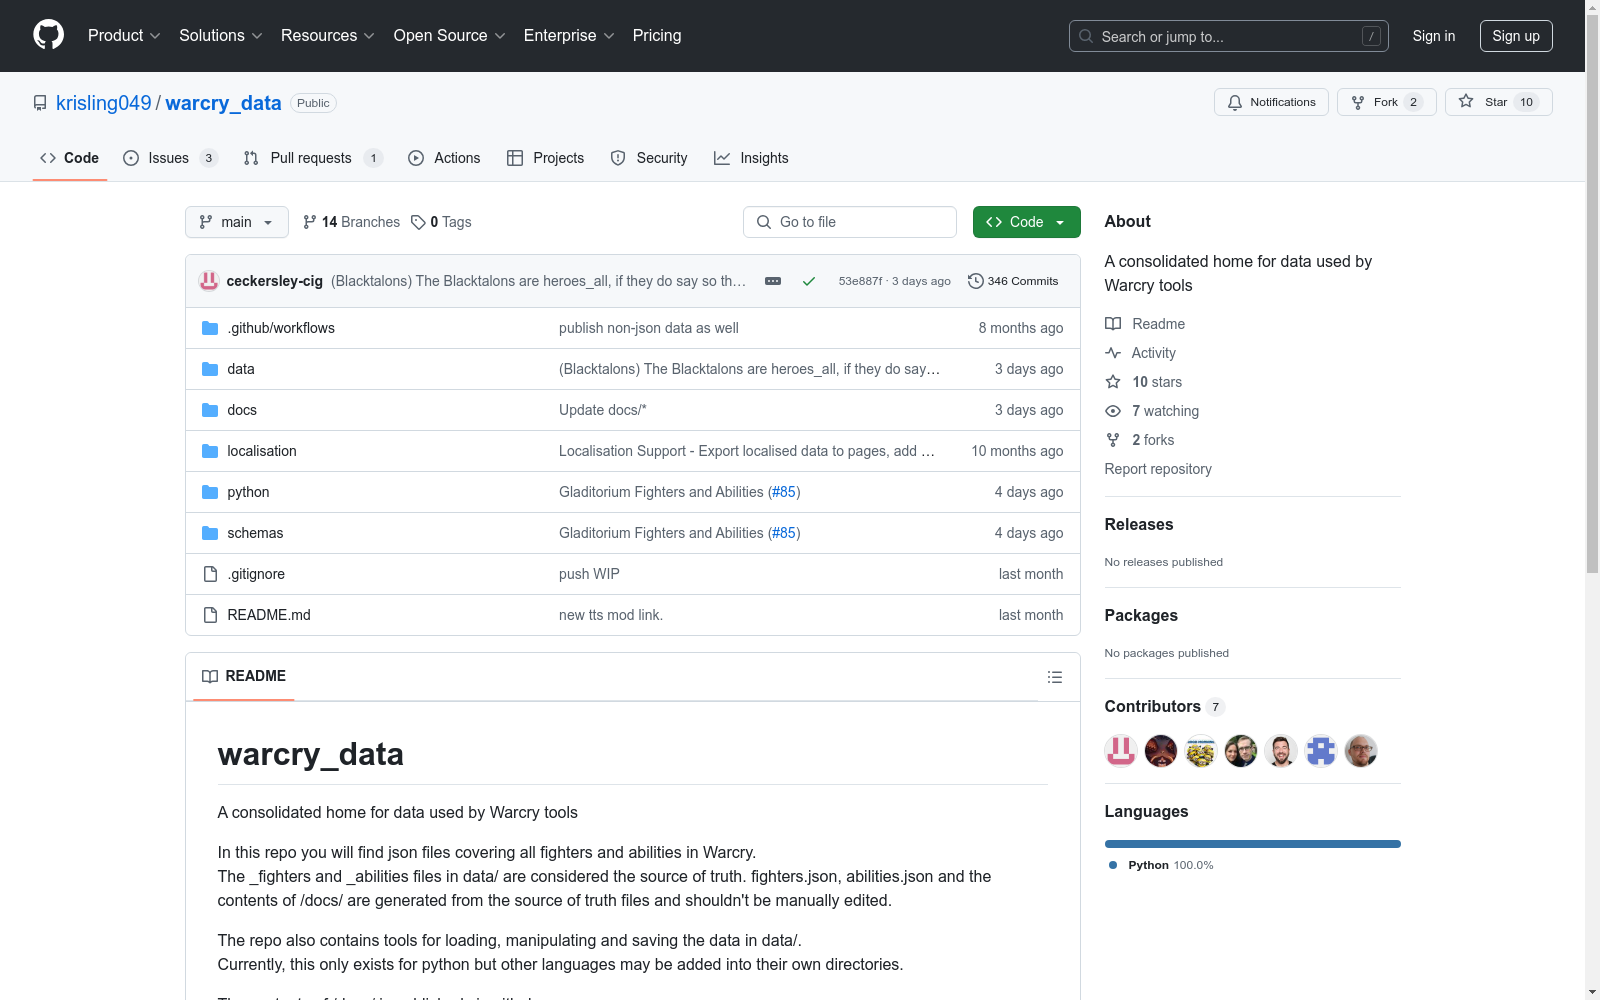Expand the Resources menu
Viewport: 1600px width, 1000px height.
click(x=328, y=36)
